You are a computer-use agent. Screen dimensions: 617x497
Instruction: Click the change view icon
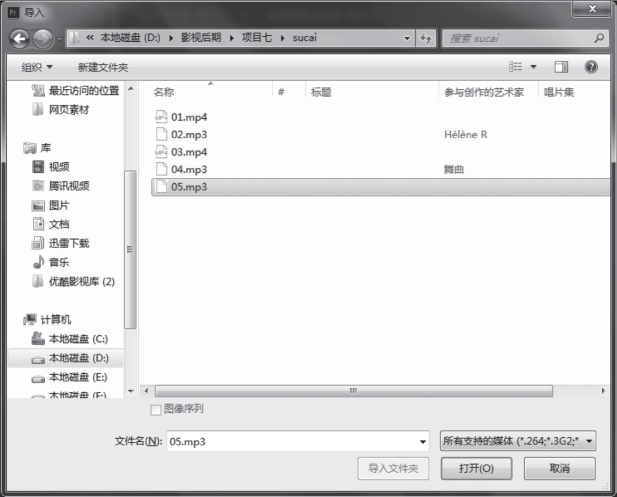click(x=515, y=67)
